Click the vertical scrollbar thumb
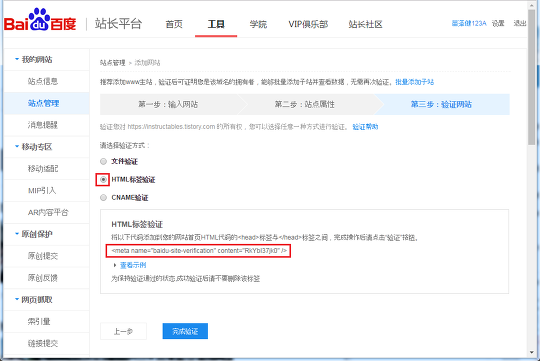The height and width of the screenshot is (361, 540). 531,78
